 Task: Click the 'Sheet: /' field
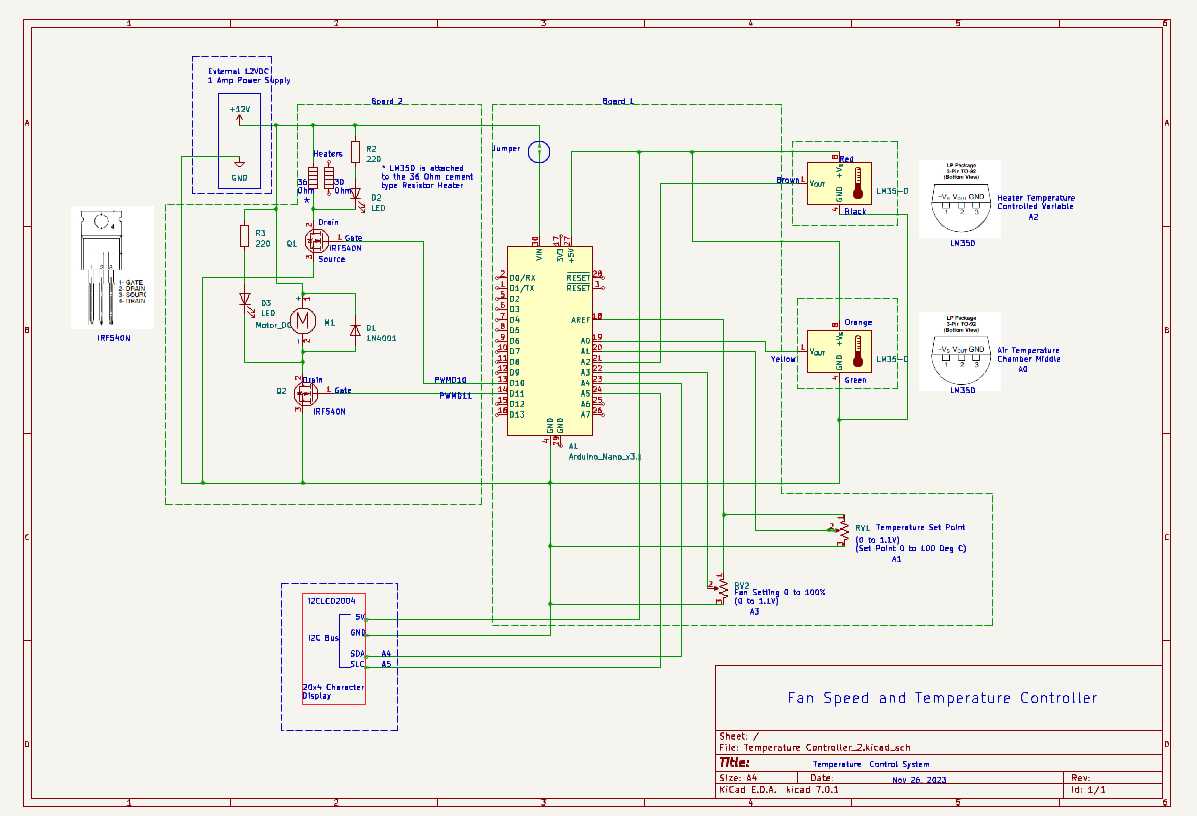pos(739,737)
